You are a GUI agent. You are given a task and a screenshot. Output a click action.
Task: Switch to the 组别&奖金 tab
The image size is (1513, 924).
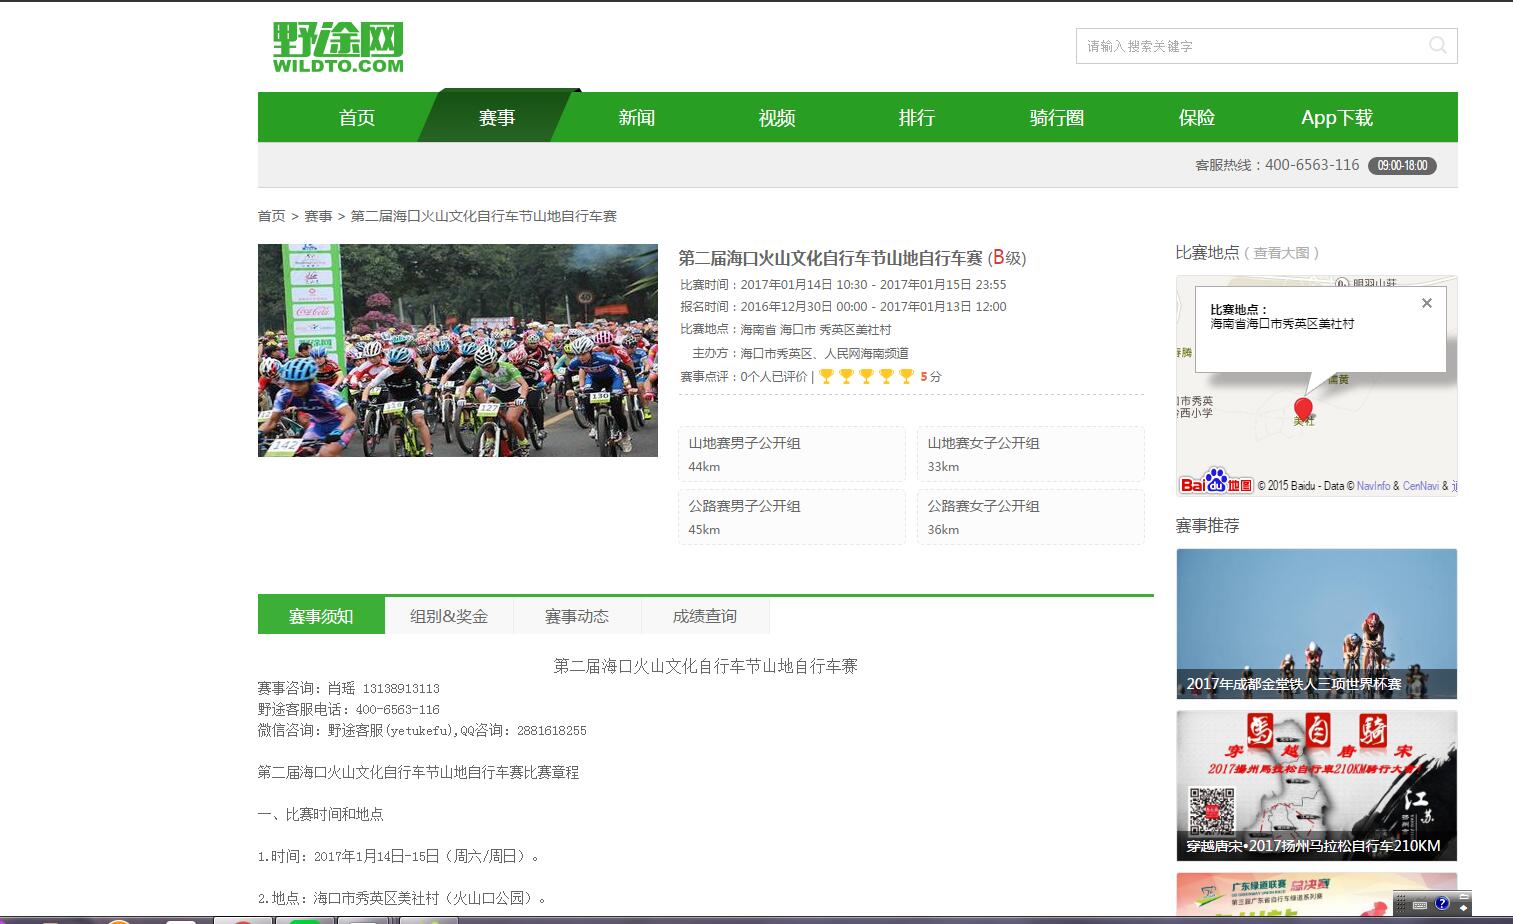pos(449,616)
